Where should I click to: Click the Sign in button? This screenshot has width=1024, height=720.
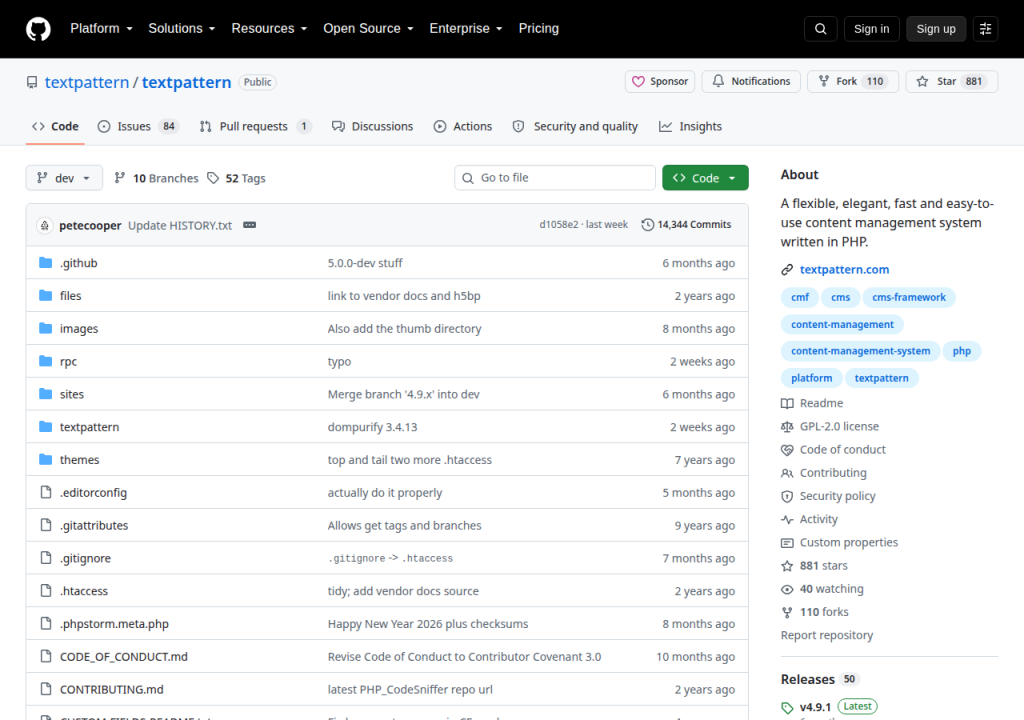coord(871,29)
